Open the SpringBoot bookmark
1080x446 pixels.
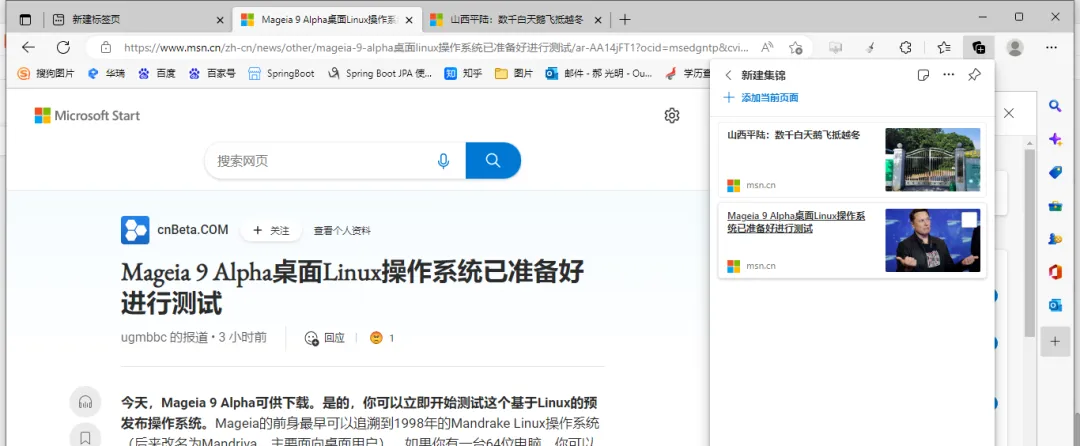281,73
